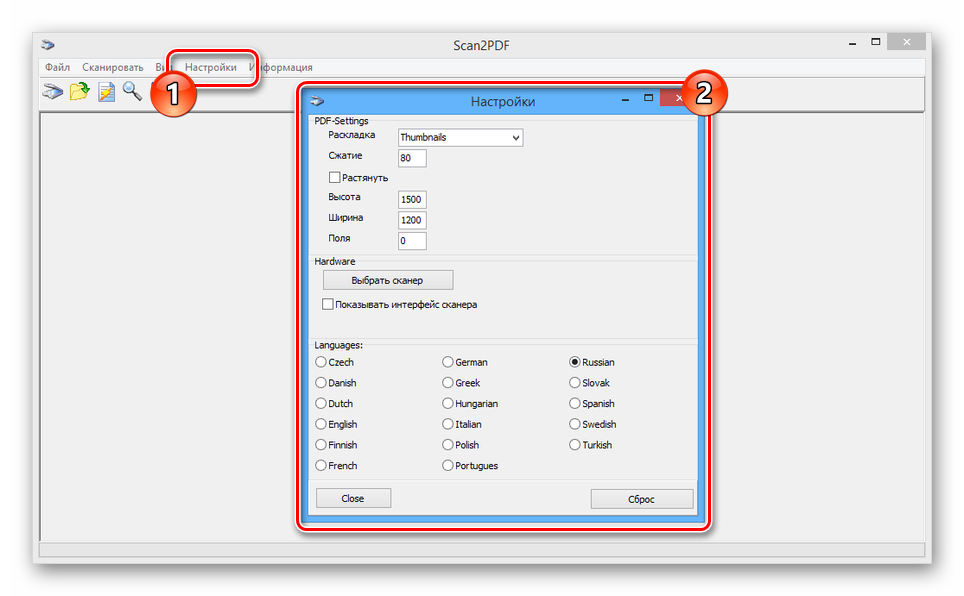964x596 pixels.
Task: Click the Сброс button
Action: tap(641, 498)
